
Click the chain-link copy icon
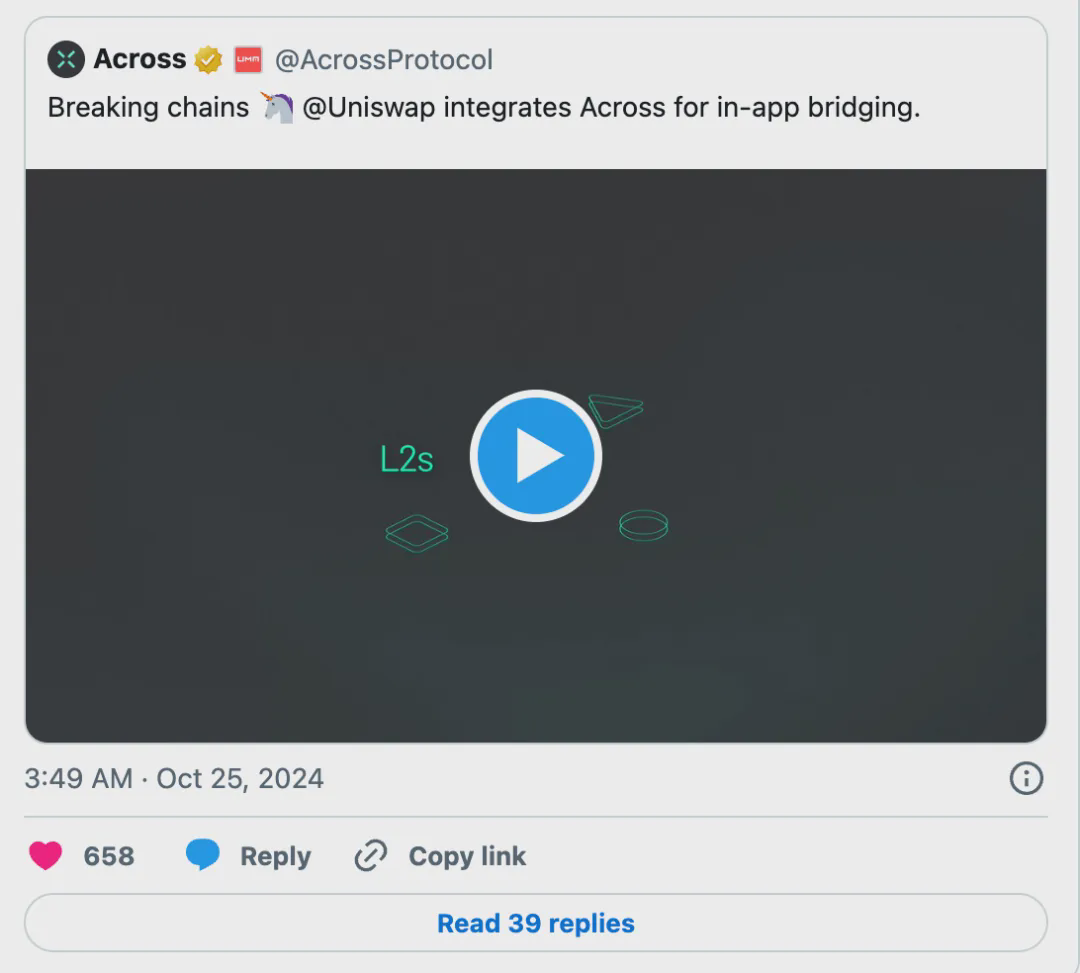(x=371, y=856)
